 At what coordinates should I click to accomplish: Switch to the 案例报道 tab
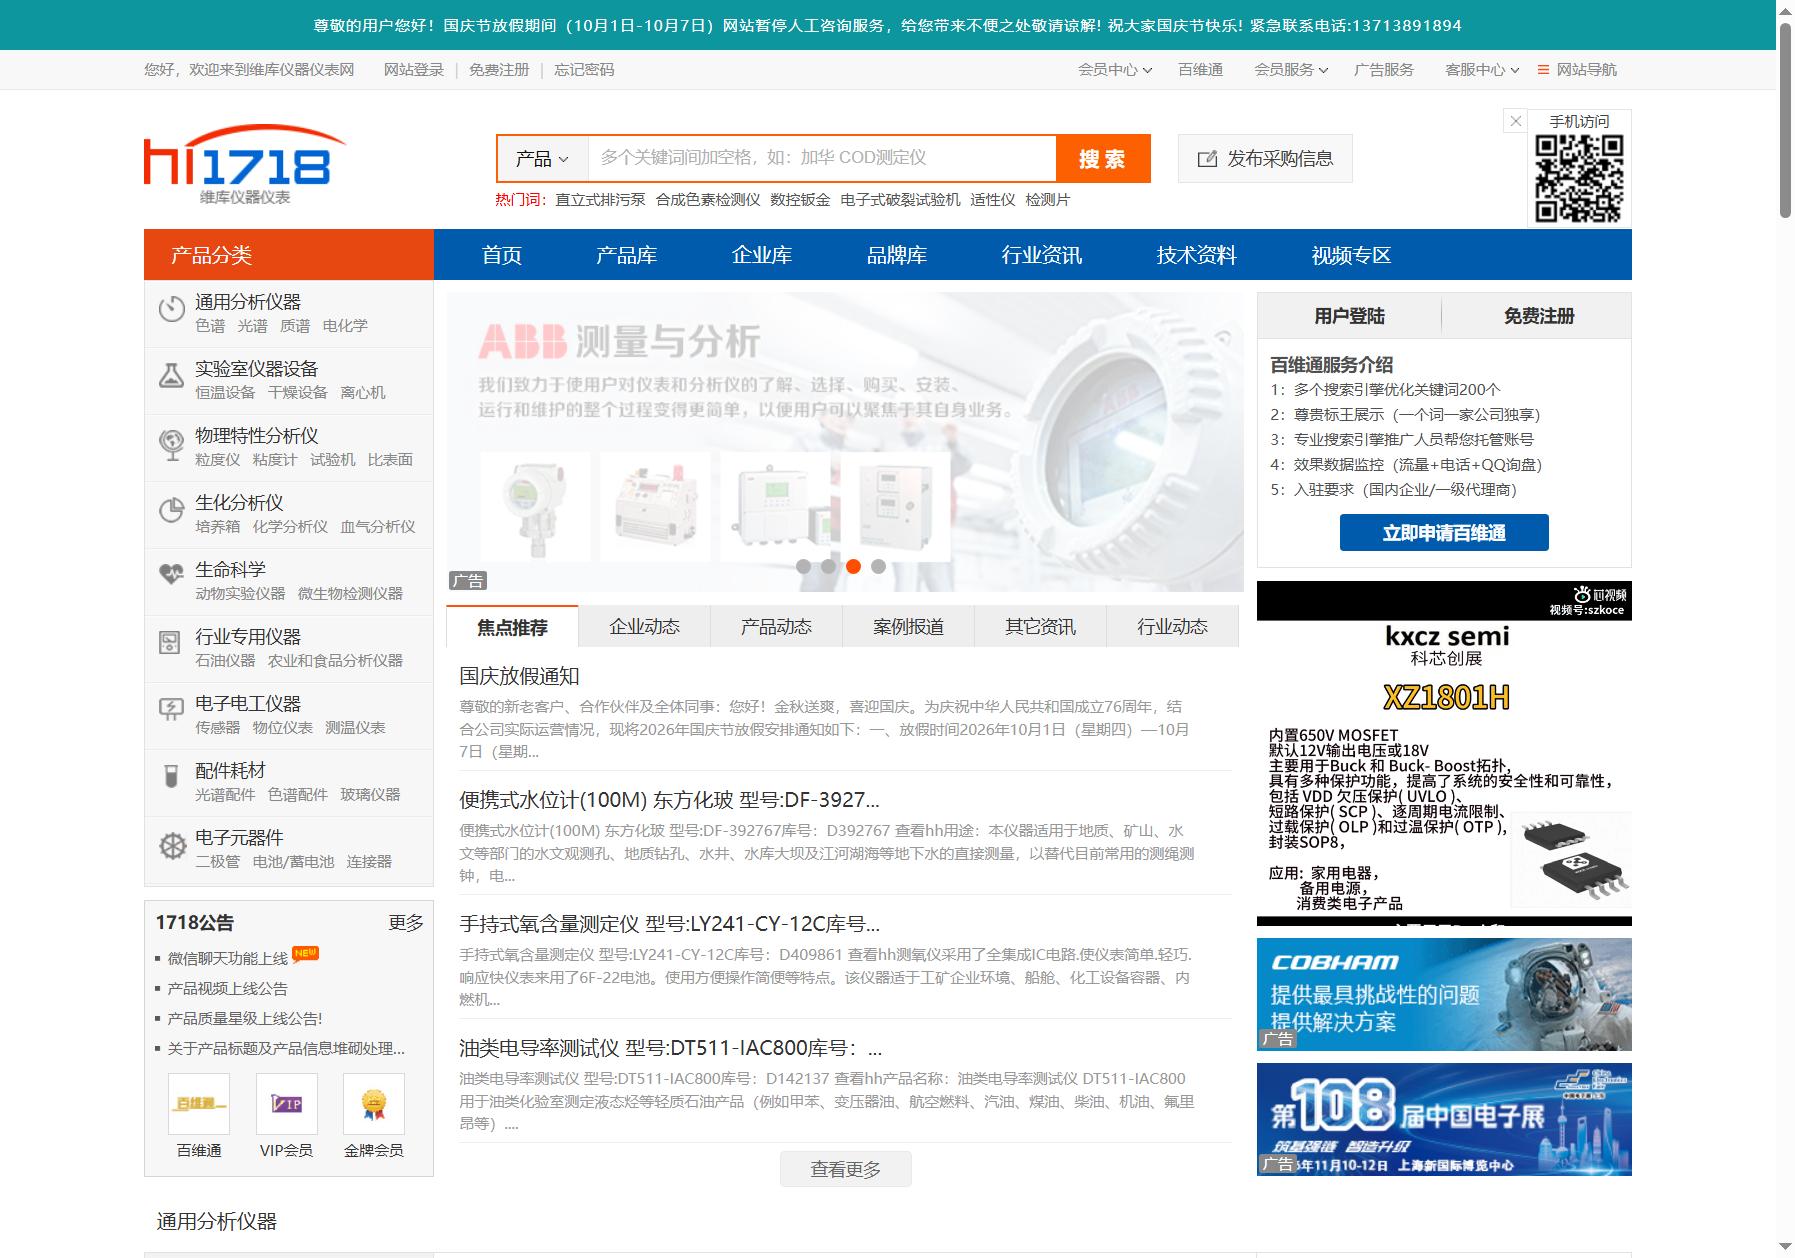(909, 627)
